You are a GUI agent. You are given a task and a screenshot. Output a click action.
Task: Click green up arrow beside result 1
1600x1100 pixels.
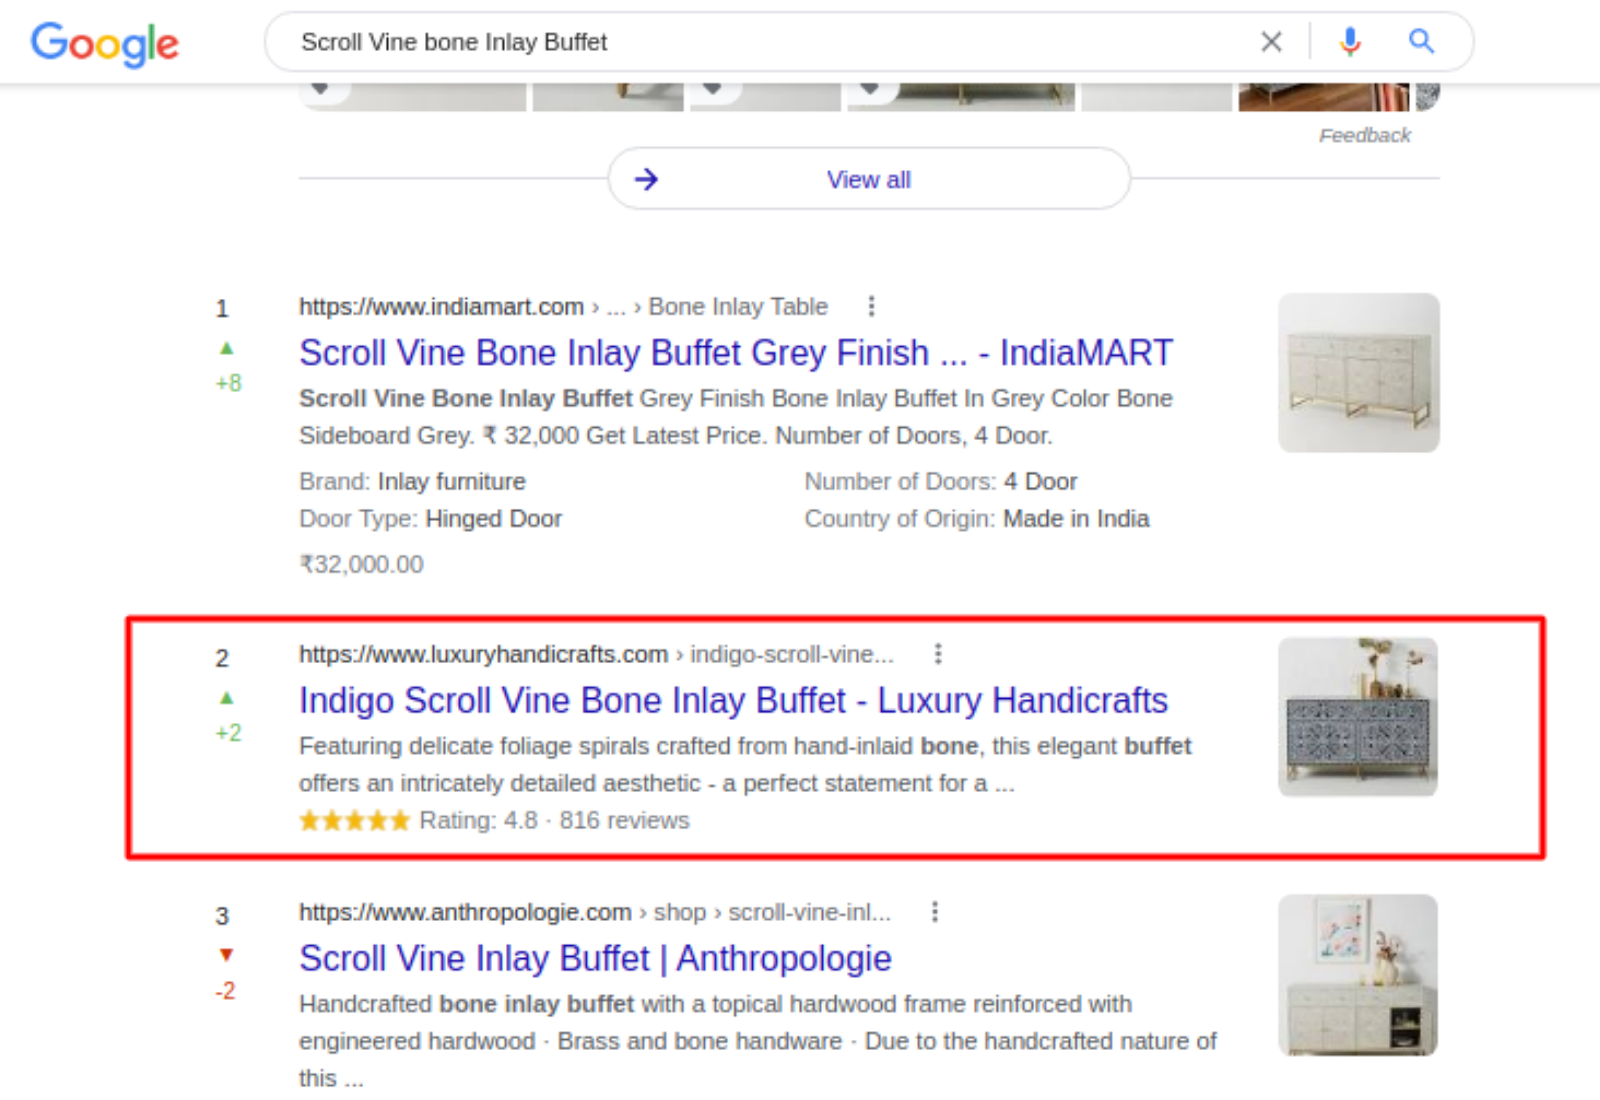click(x=227, y=349)
